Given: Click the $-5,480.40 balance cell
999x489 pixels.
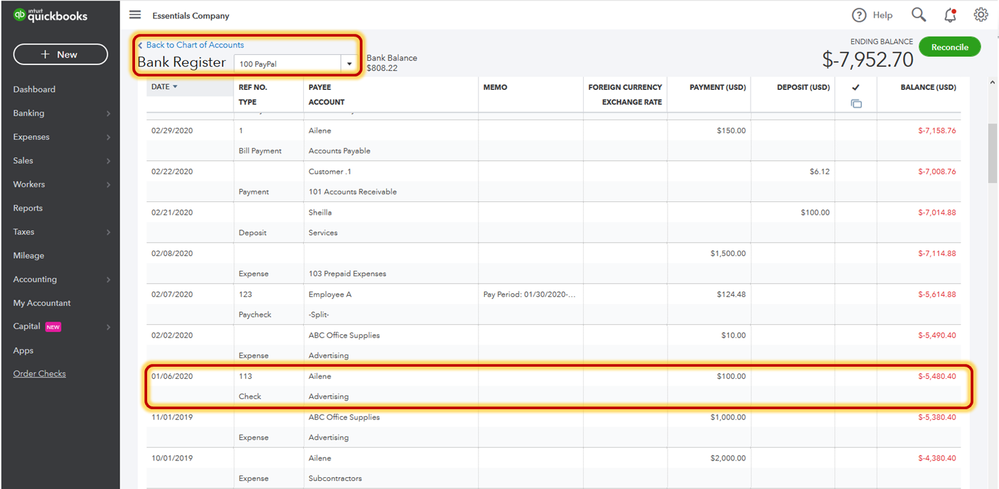Looking at the screenshot, I should point(937,376).
